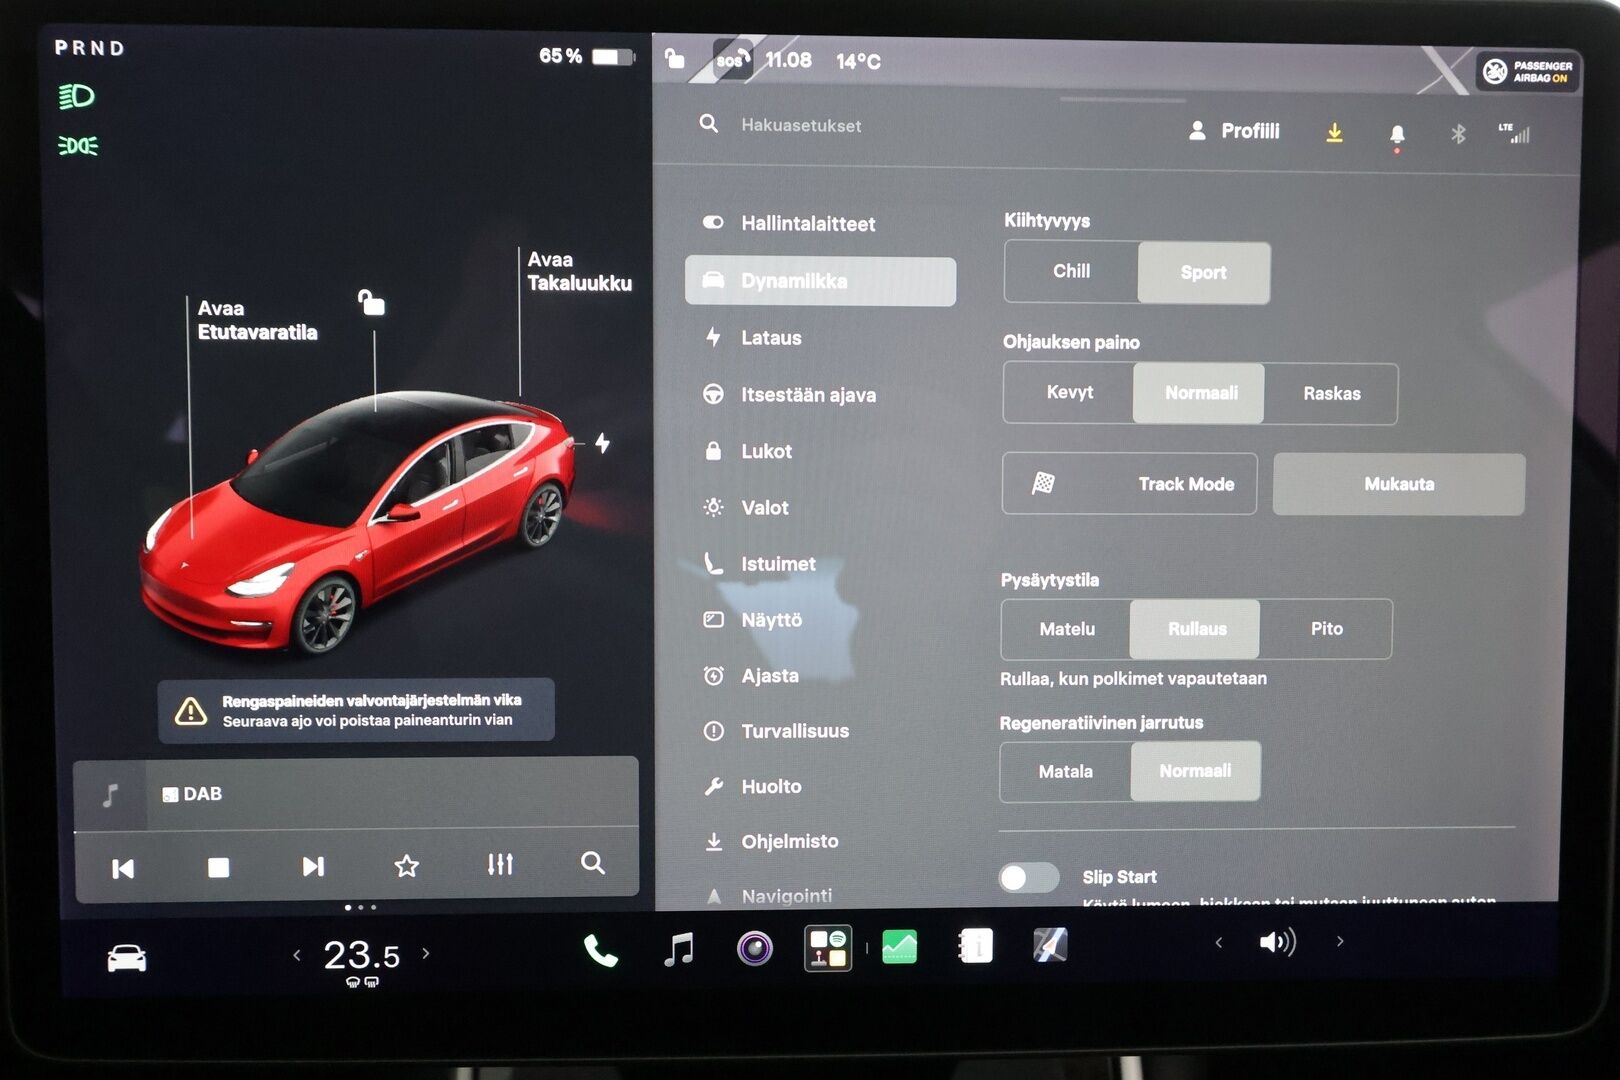Screen dimensions: 1620x1080
Task: Tap Avaa Etutavaratila to open frunk
Action: coord(257,320)
